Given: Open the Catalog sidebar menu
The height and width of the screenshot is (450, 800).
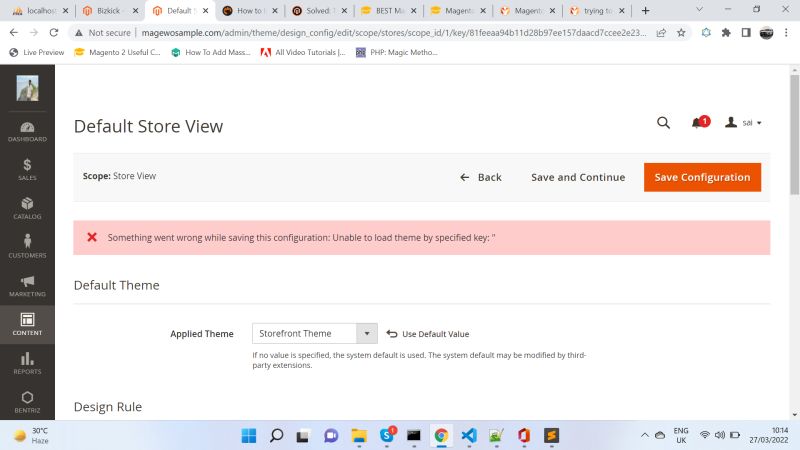Looking at the screenshot, I should 27,209.
